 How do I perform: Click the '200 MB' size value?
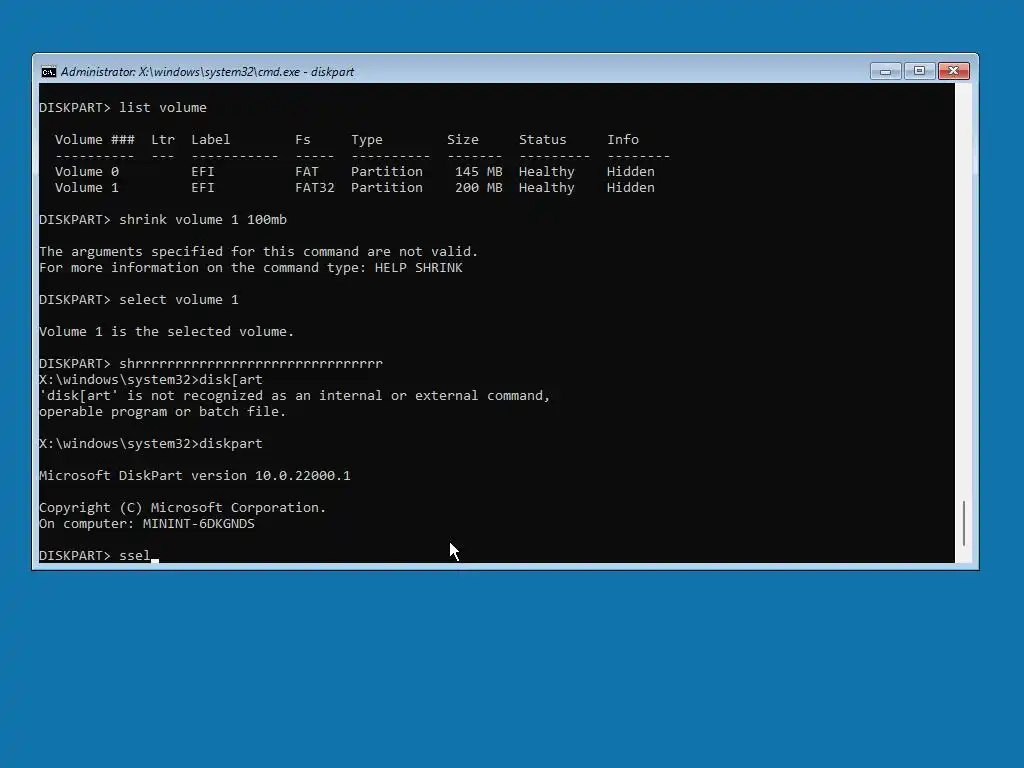(x=479, y=187)
